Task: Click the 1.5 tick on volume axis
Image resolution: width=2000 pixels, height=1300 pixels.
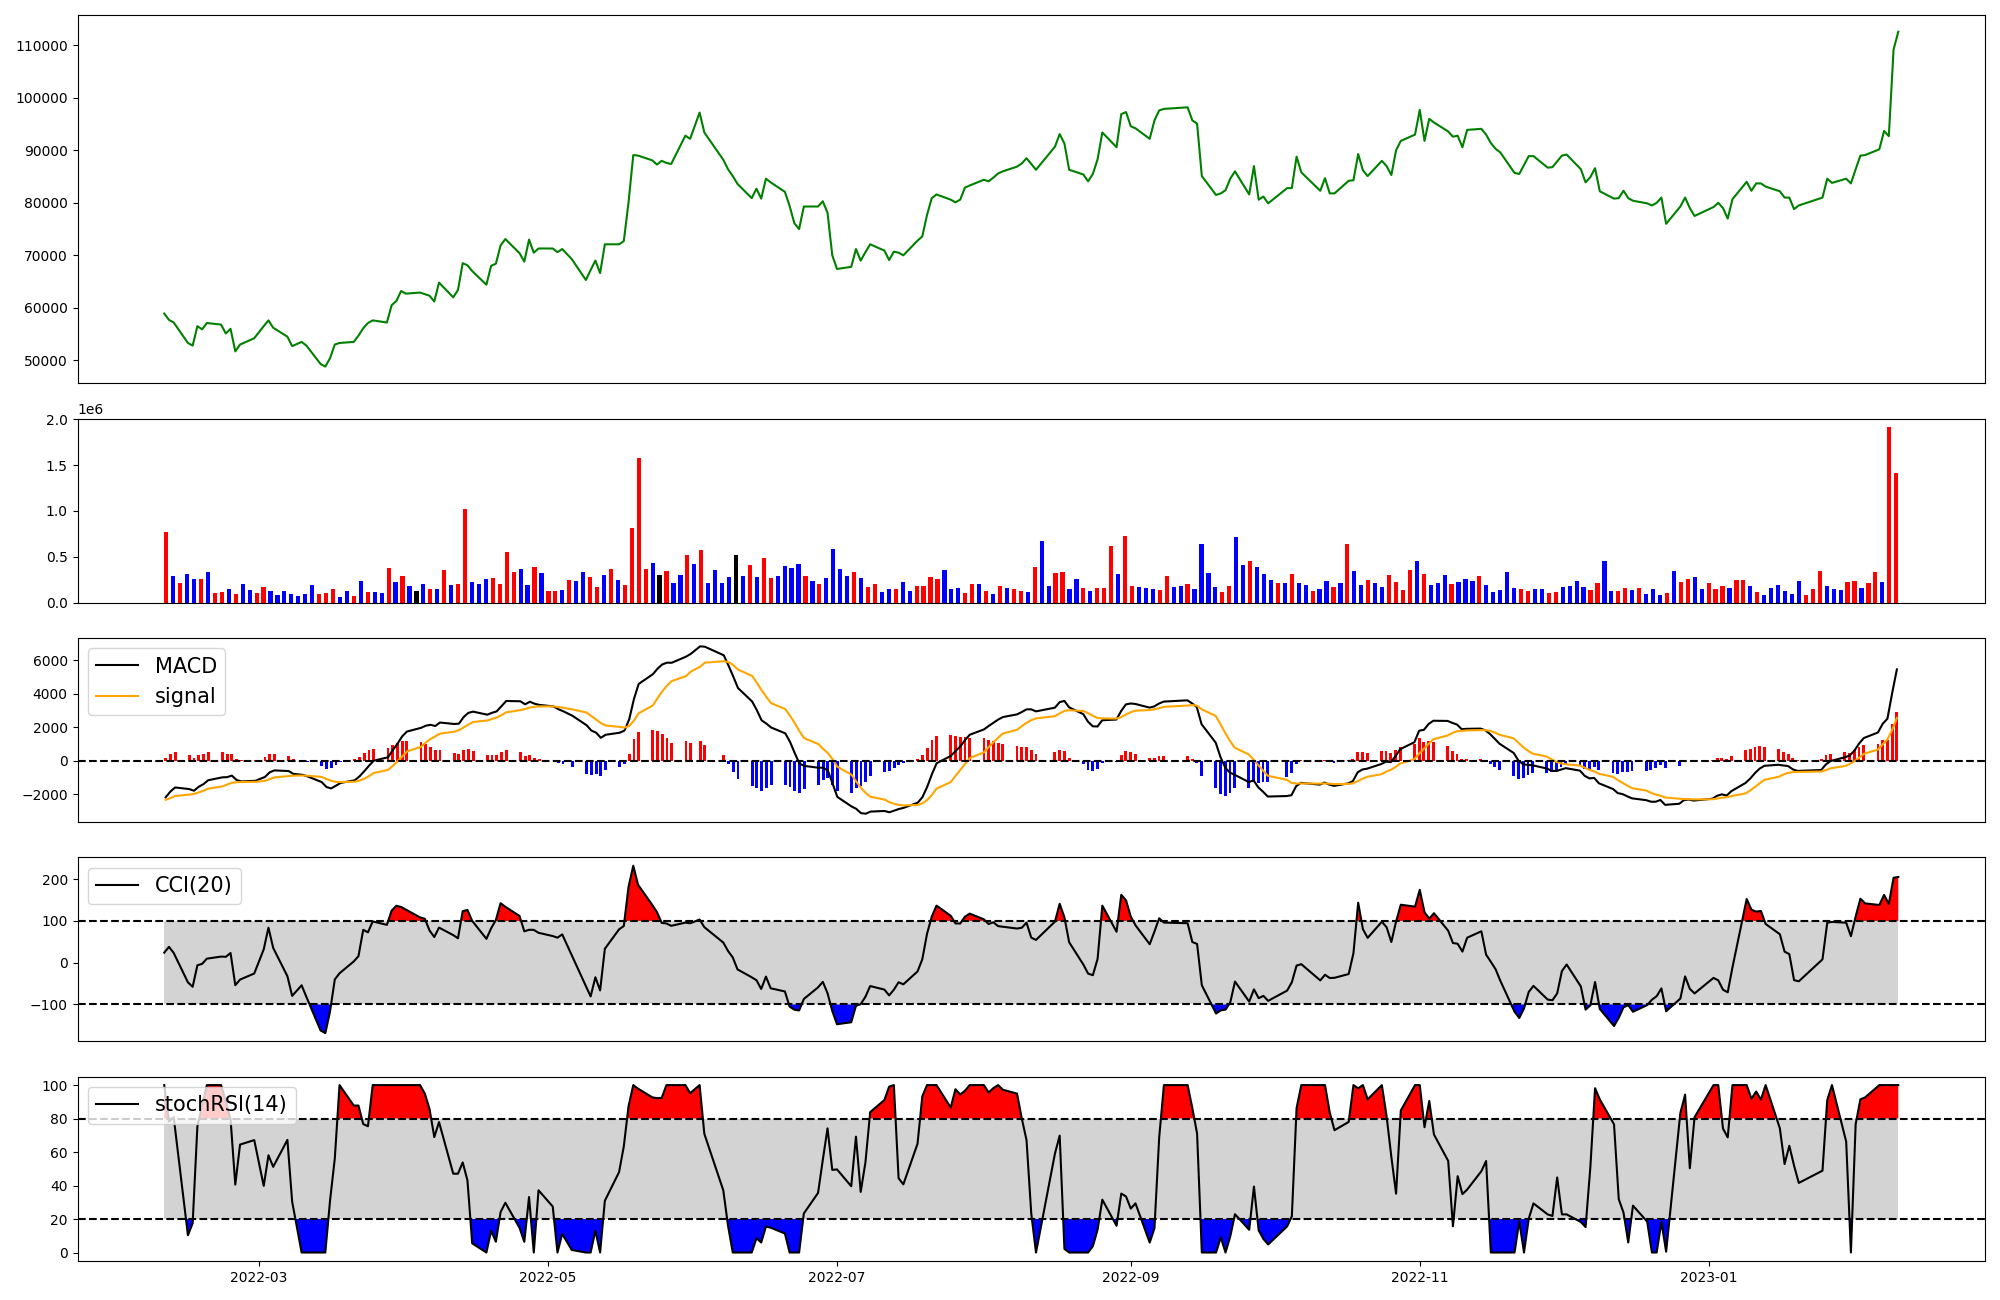Action: coord(58,466)
